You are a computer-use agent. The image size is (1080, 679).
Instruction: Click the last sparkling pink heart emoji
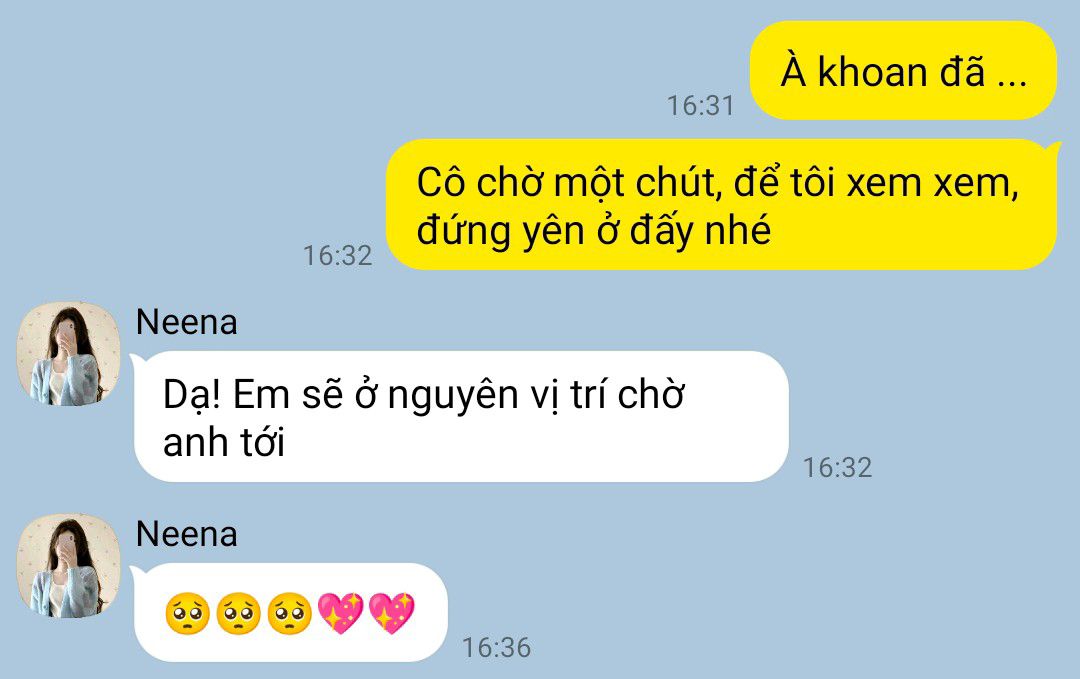coord(391,613)
